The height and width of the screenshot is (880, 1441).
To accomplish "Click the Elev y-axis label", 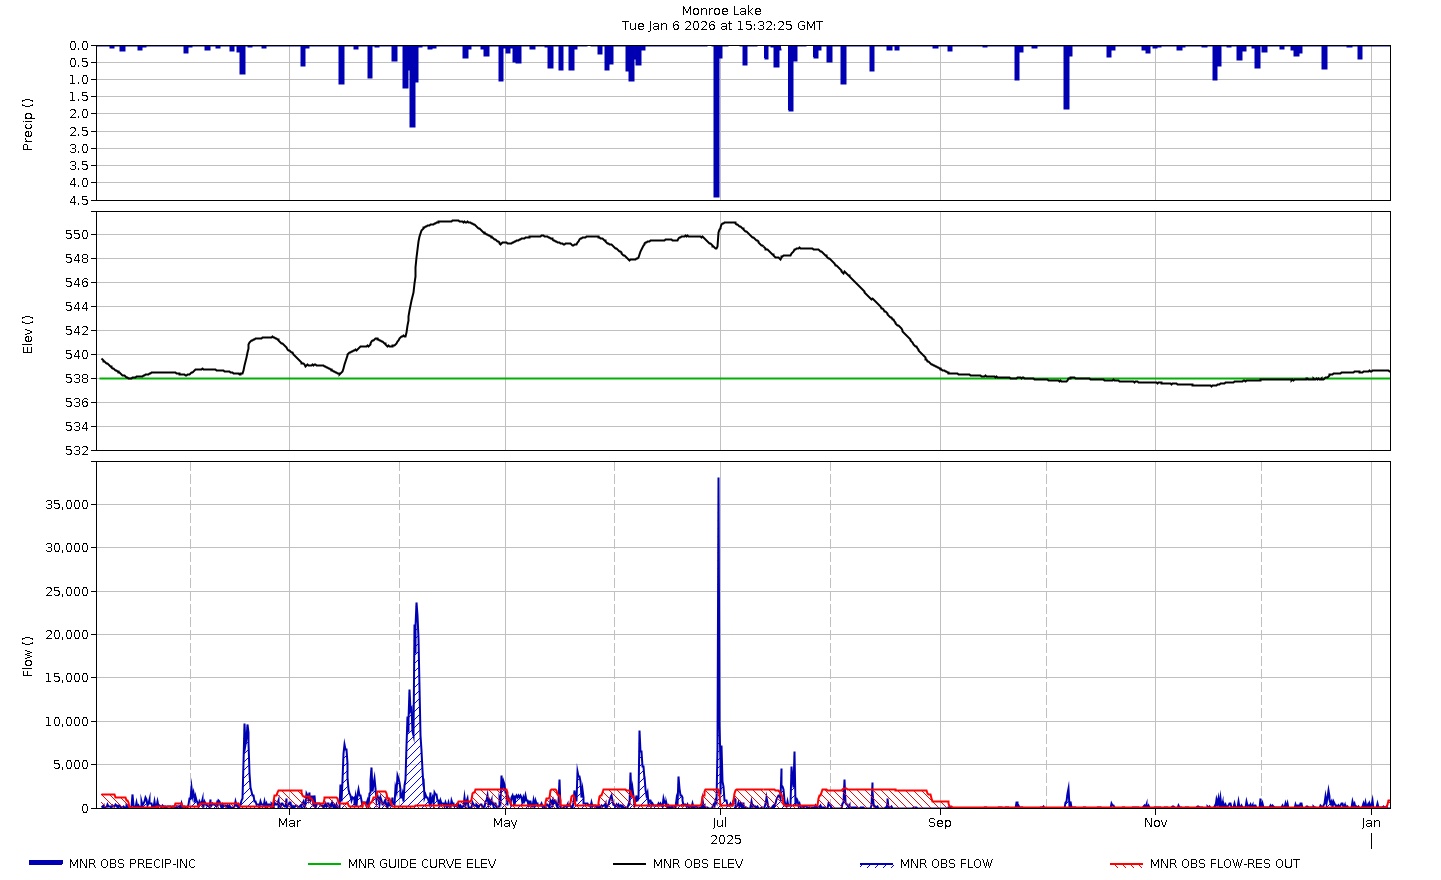I will (28, 334).
